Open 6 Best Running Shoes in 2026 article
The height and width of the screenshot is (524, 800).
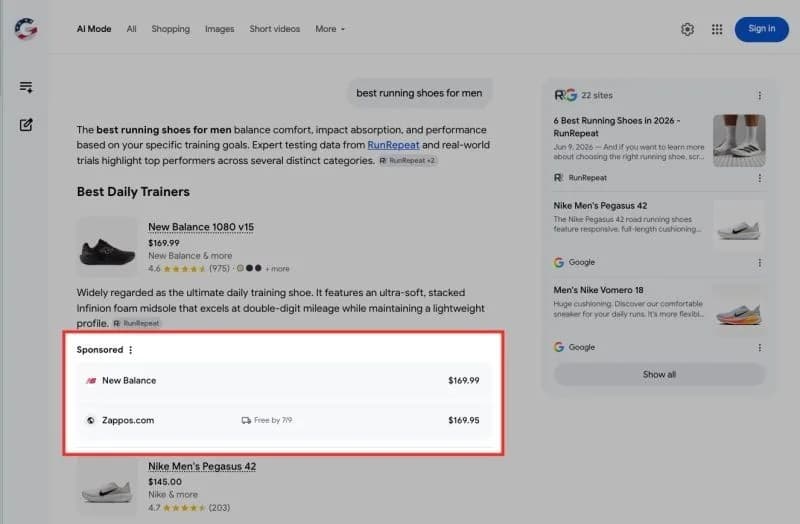click(617, 127)
